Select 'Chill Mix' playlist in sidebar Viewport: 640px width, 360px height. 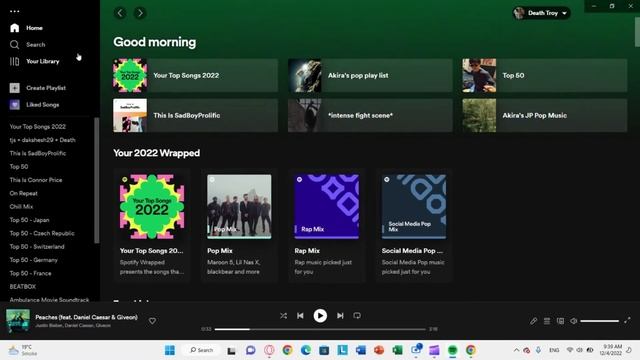(x=21, y=207)
